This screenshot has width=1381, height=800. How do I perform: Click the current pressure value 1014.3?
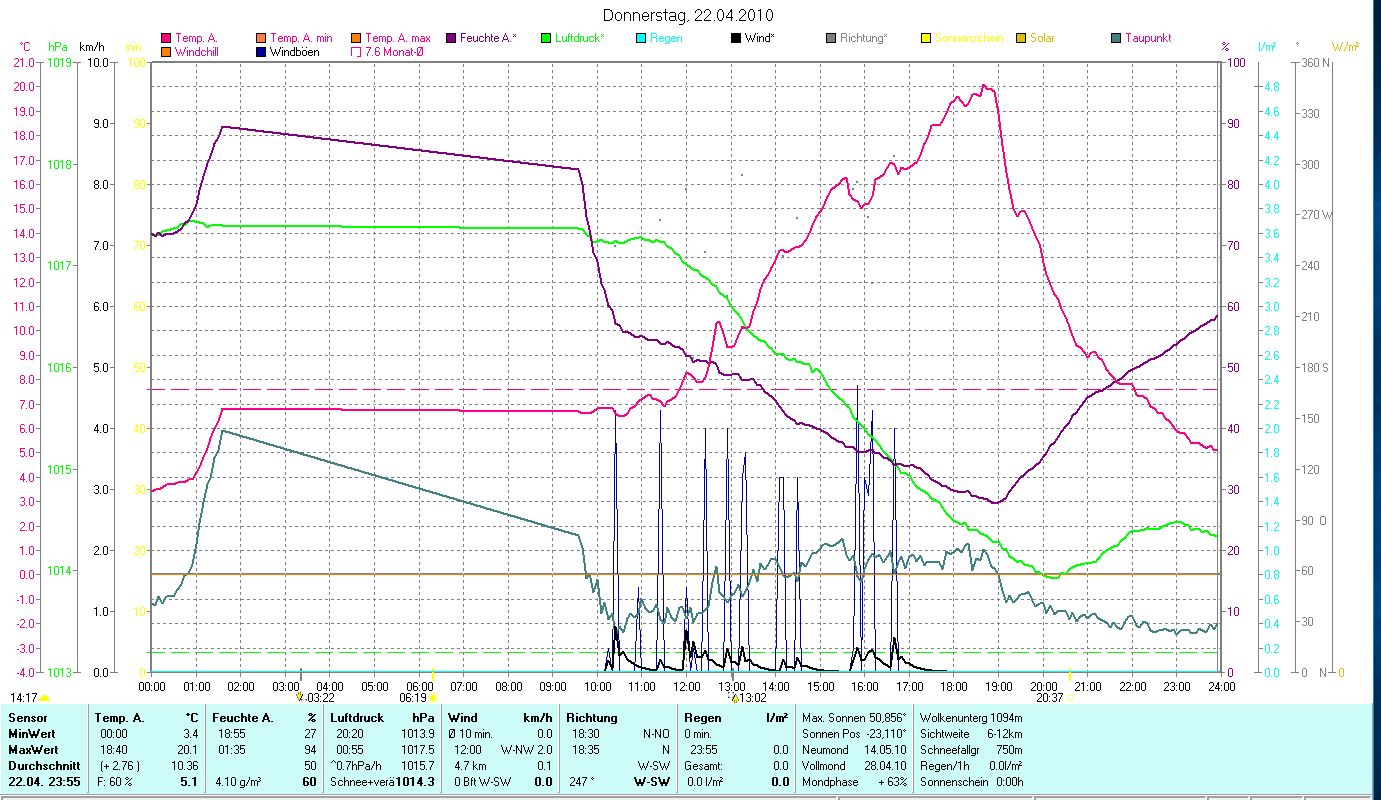coord(416,782)
